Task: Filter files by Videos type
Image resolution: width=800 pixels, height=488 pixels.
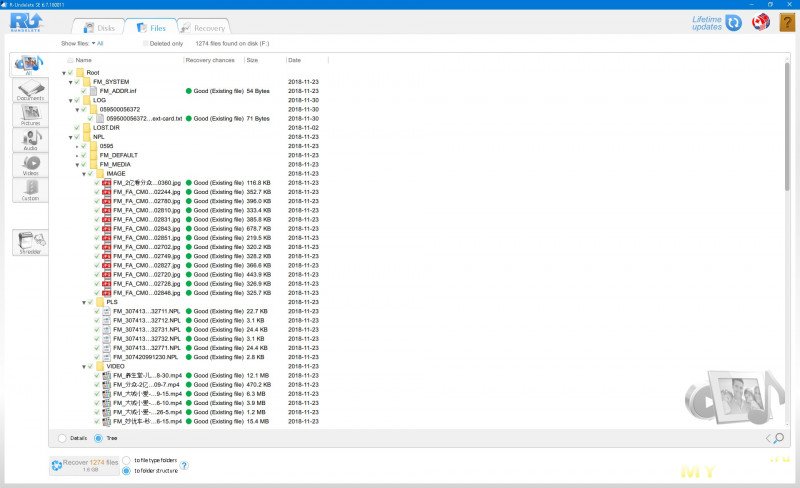Action: tap(30, 165)
